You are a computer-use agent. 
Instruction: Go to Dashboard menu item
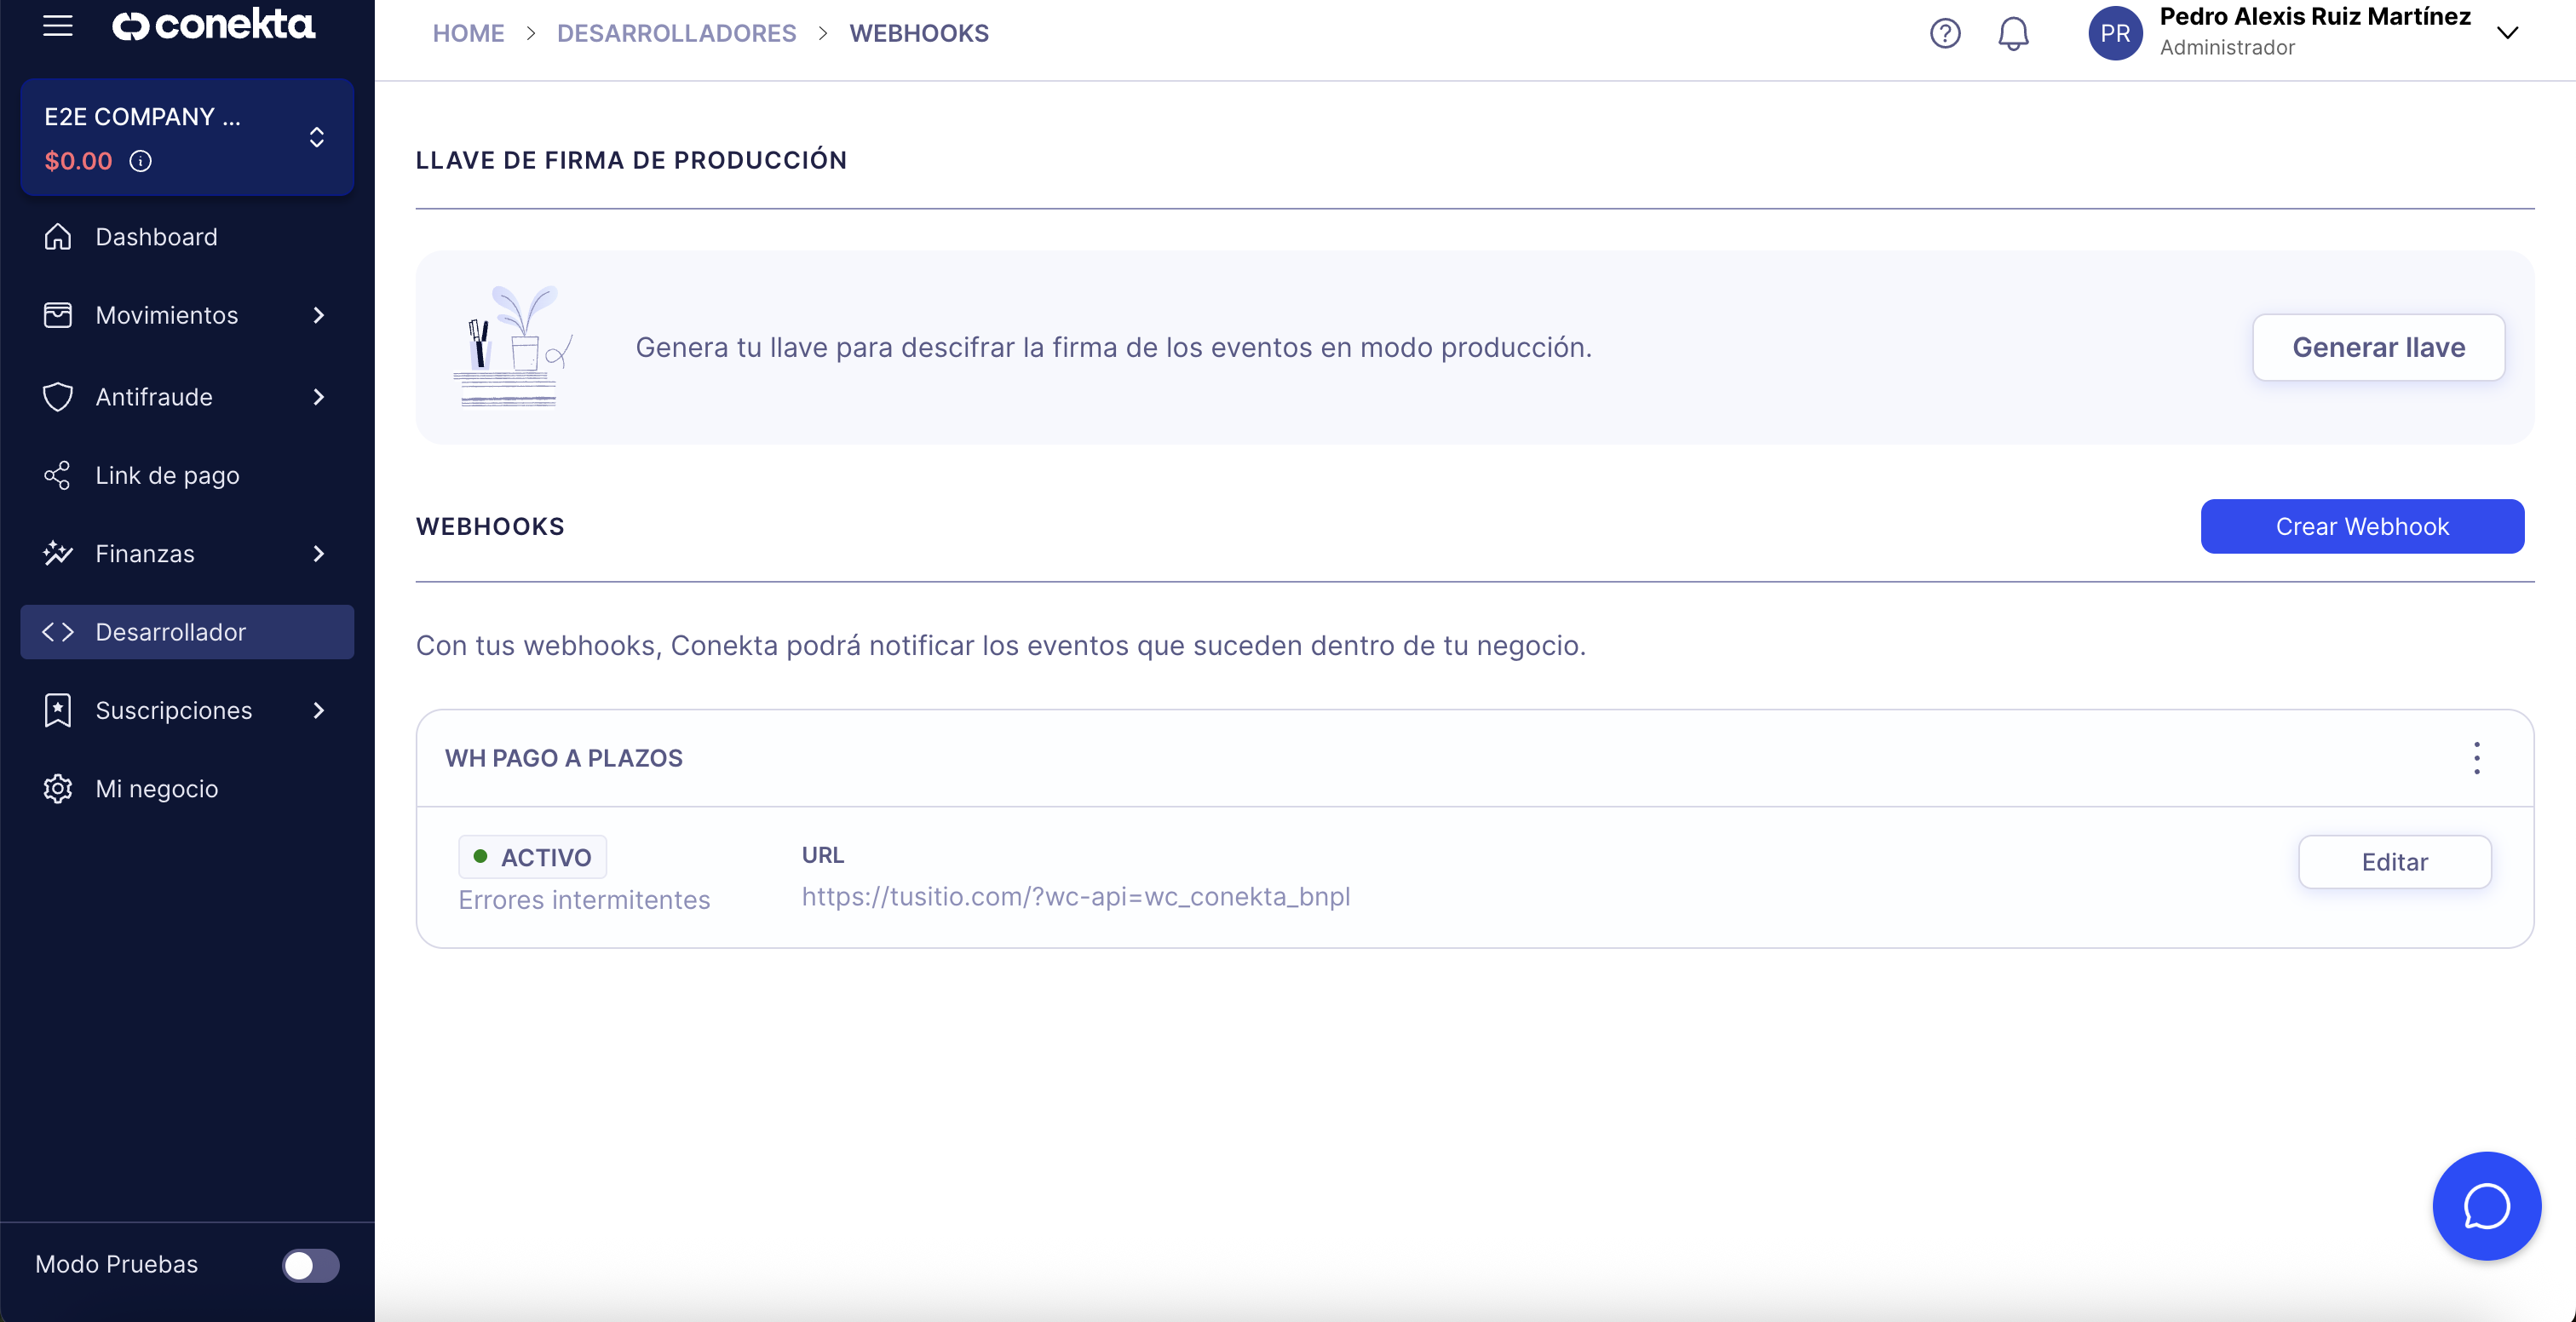tap(187, 237)
